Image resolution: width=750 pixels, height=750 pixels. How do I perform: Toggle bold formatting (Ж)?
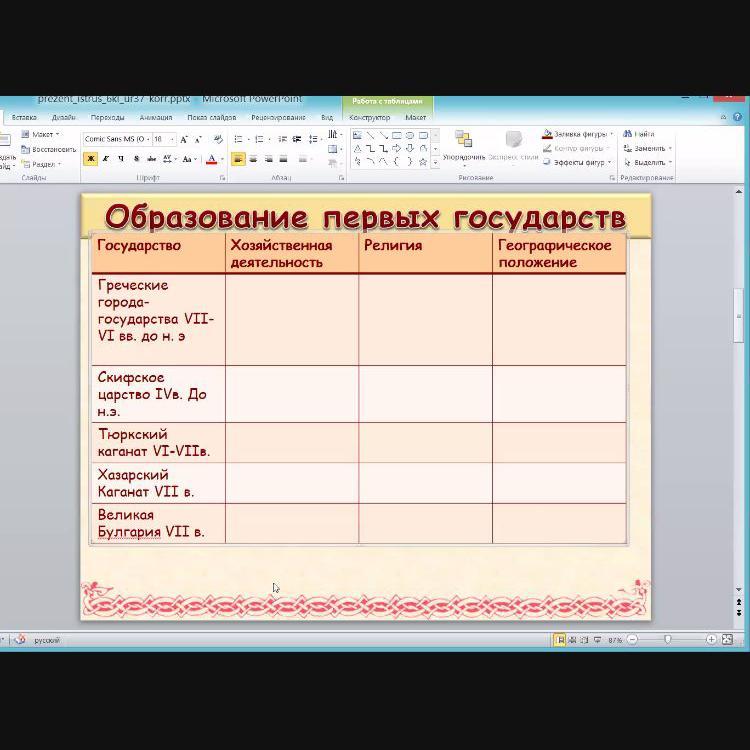click(90, 159)
